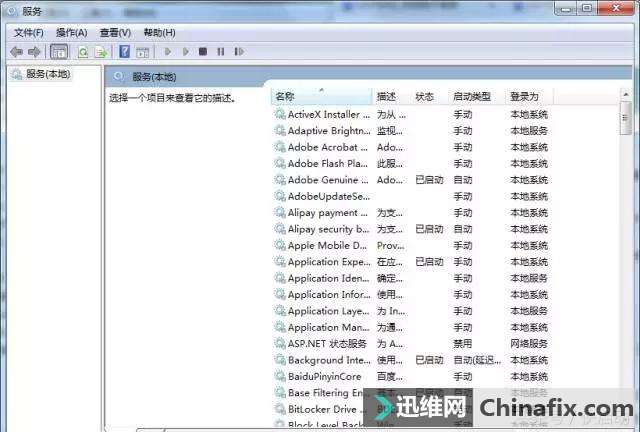The width and height of the screenshot is (640, 432).
Task: Click the second play arrow toolbar icon
Action: point(186,51)
